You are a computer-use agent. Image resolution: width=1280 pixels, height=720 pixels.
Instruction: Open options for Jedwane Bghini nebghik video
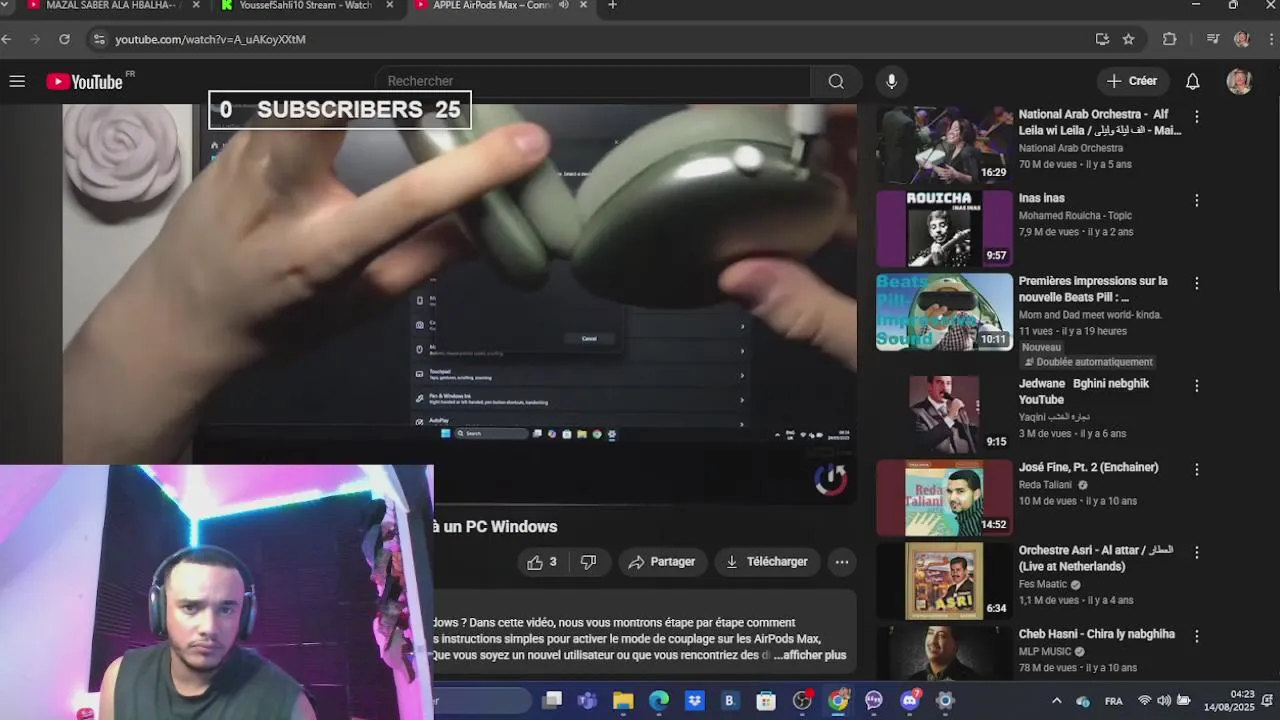[1196, 386]
